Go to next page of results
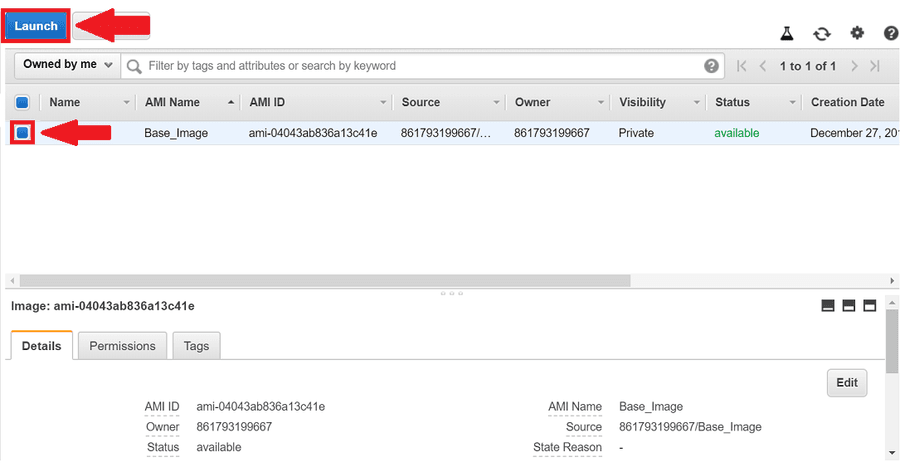This screenshot has height=467, width=900. [x=854, y=66]
